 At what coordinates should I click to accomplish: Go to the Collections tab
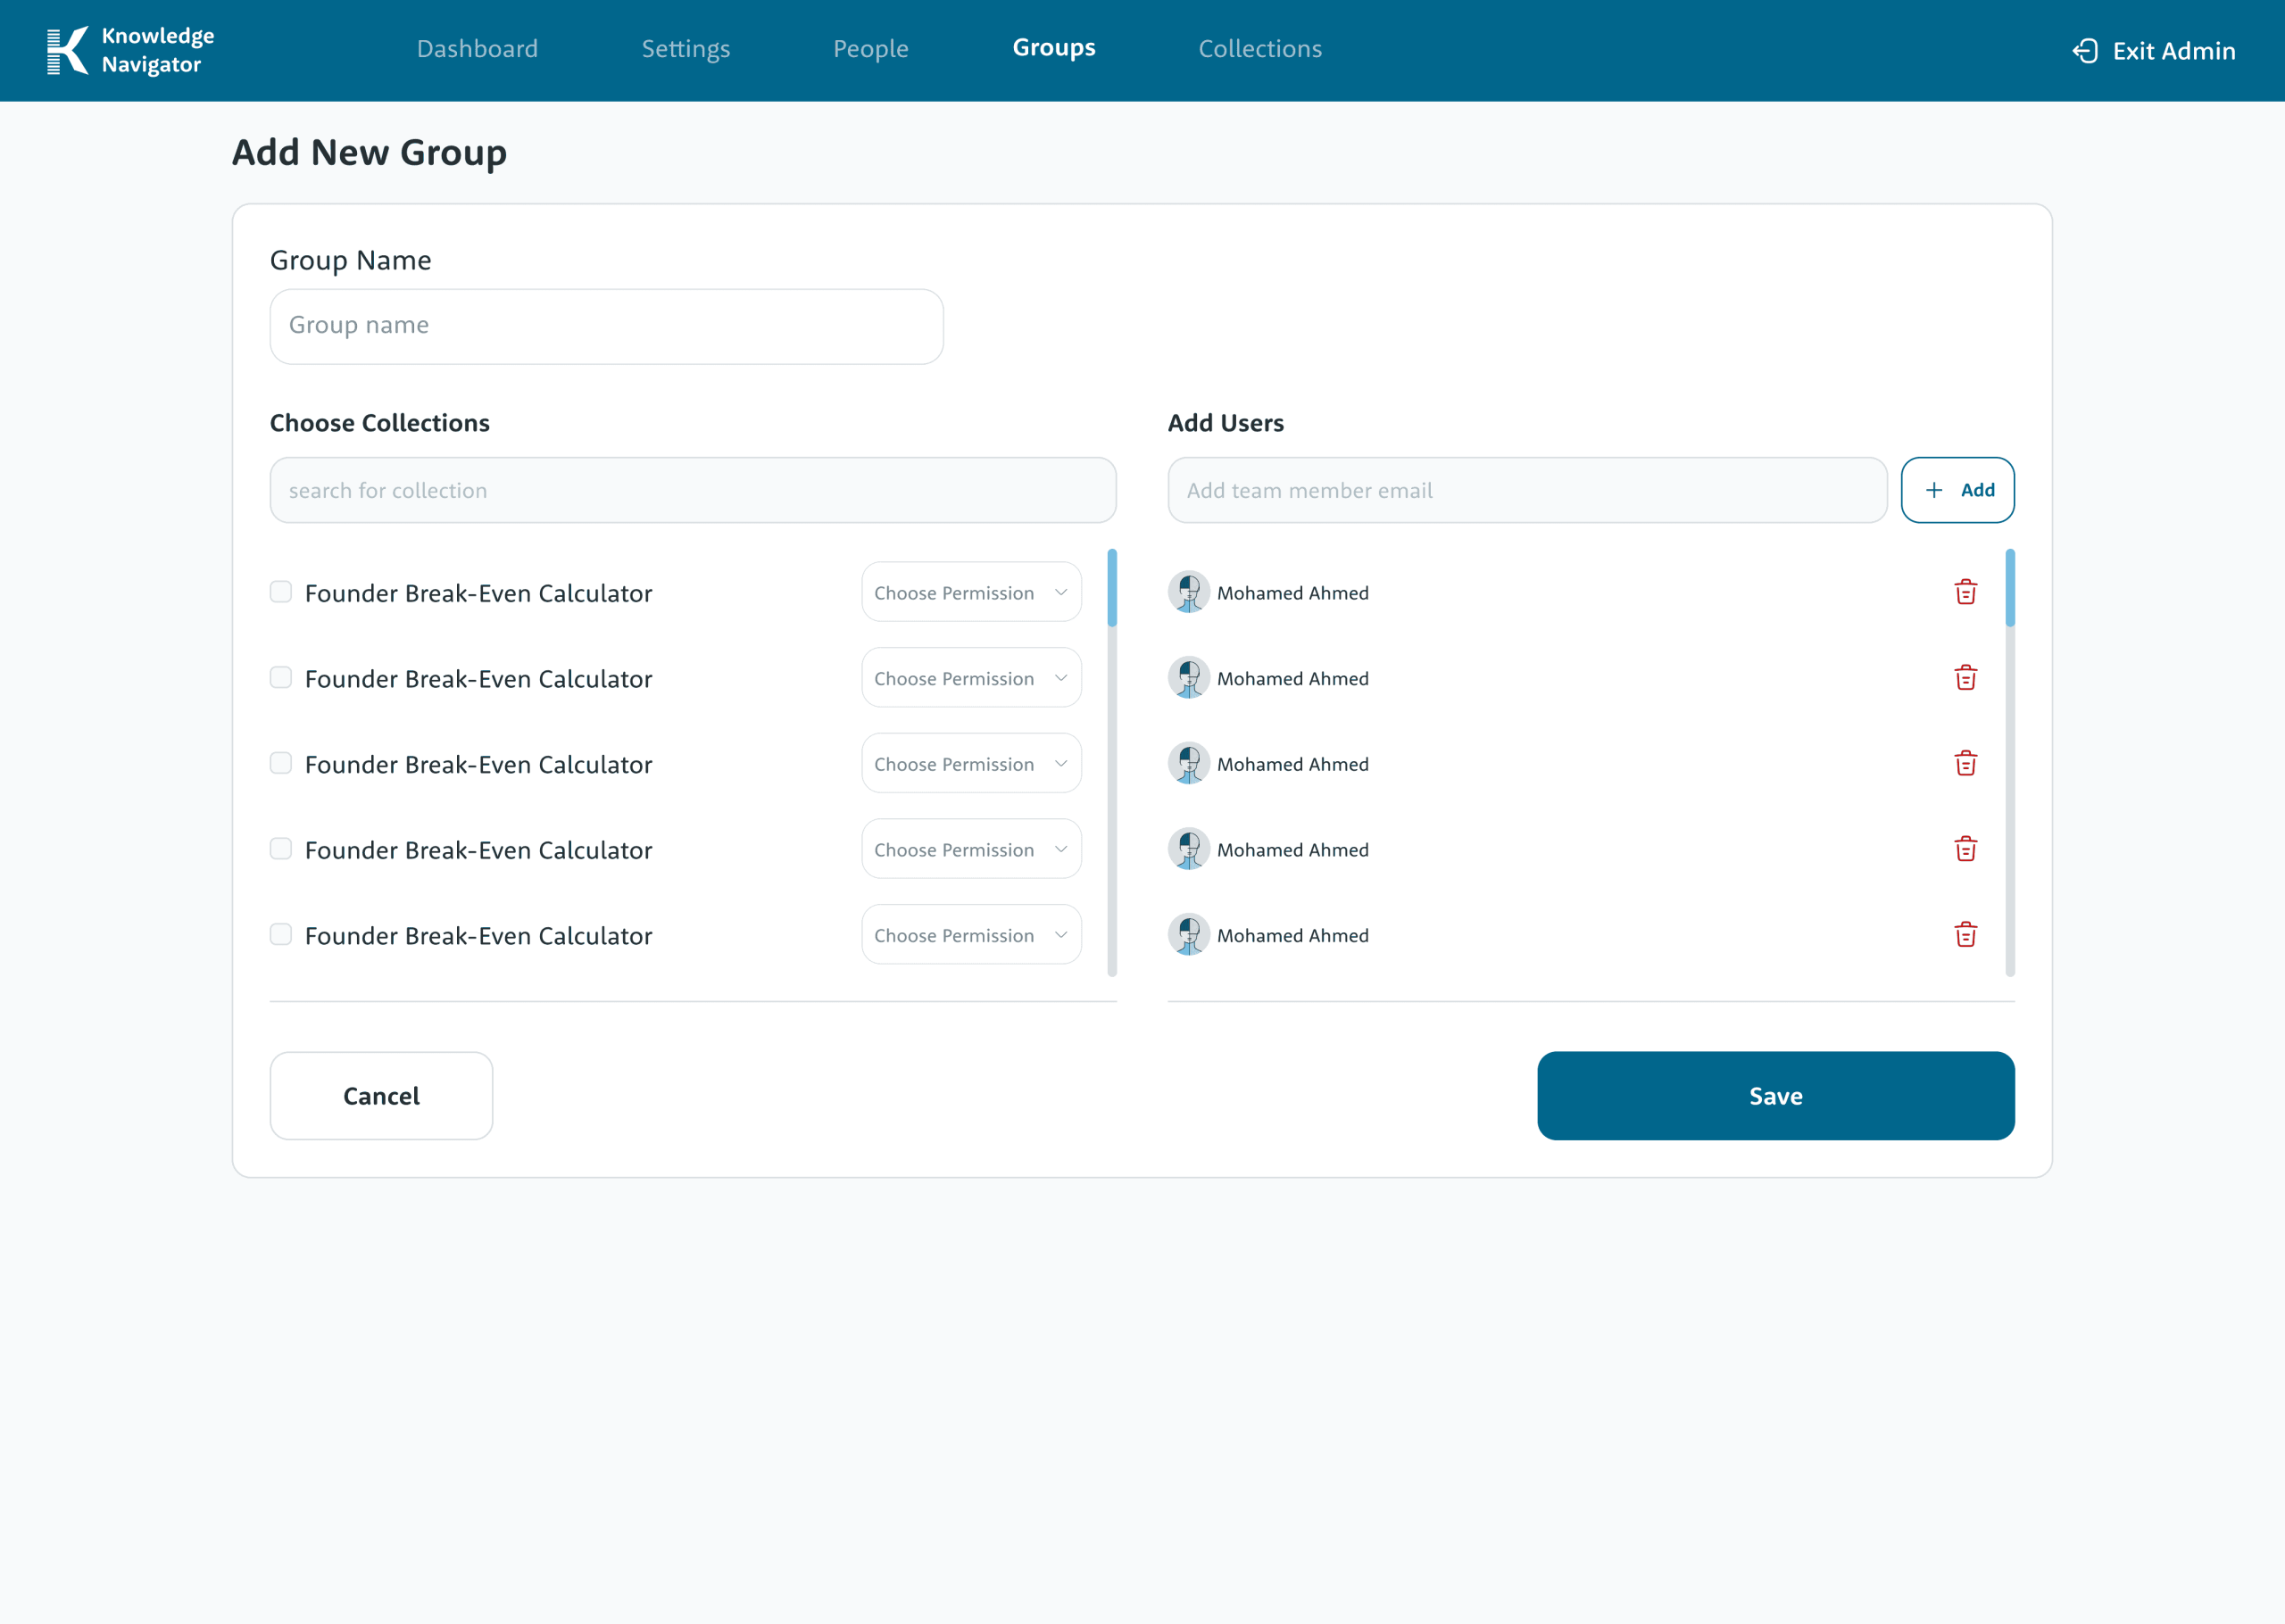(1259, 49)
